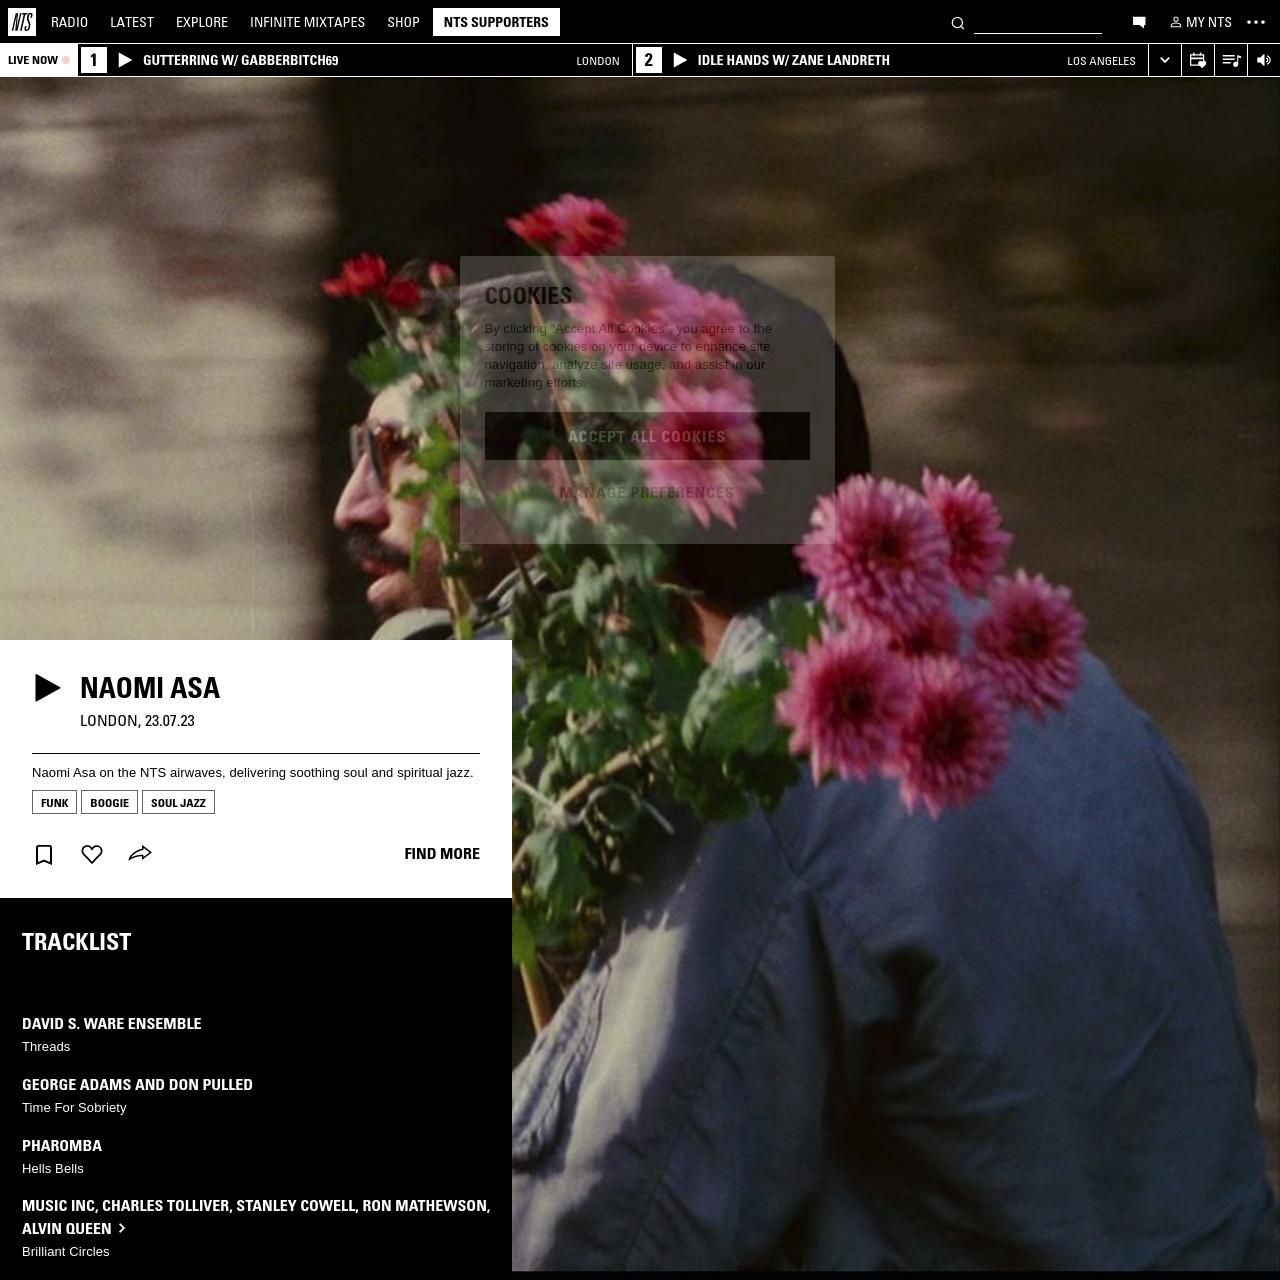Open the Latest menu item
Image resolution: width=1280 pixels, height=1280 pixels.
click(132, 22)
